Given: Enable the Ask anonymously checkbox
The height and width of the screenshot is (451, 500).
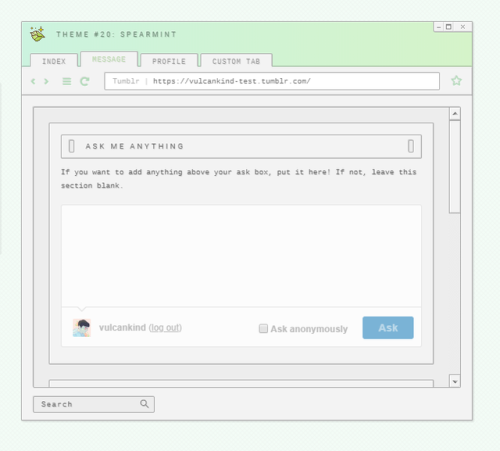Looking at the screenshot, I should pyautogui.click(x=263, y=329).
